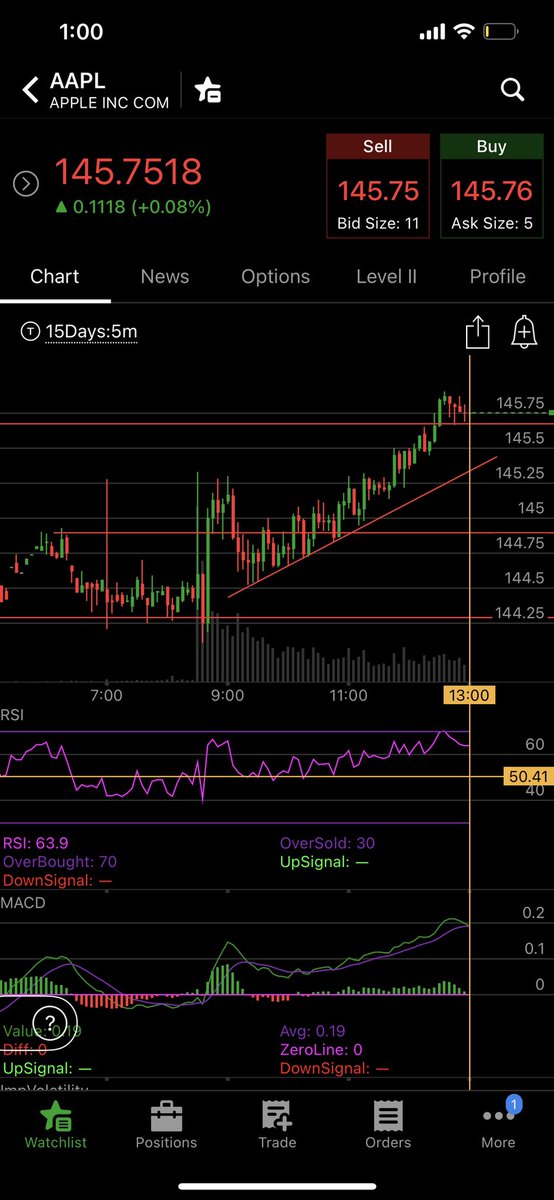
Task: Tap the RSI indicator title
Action: [13, 714]
